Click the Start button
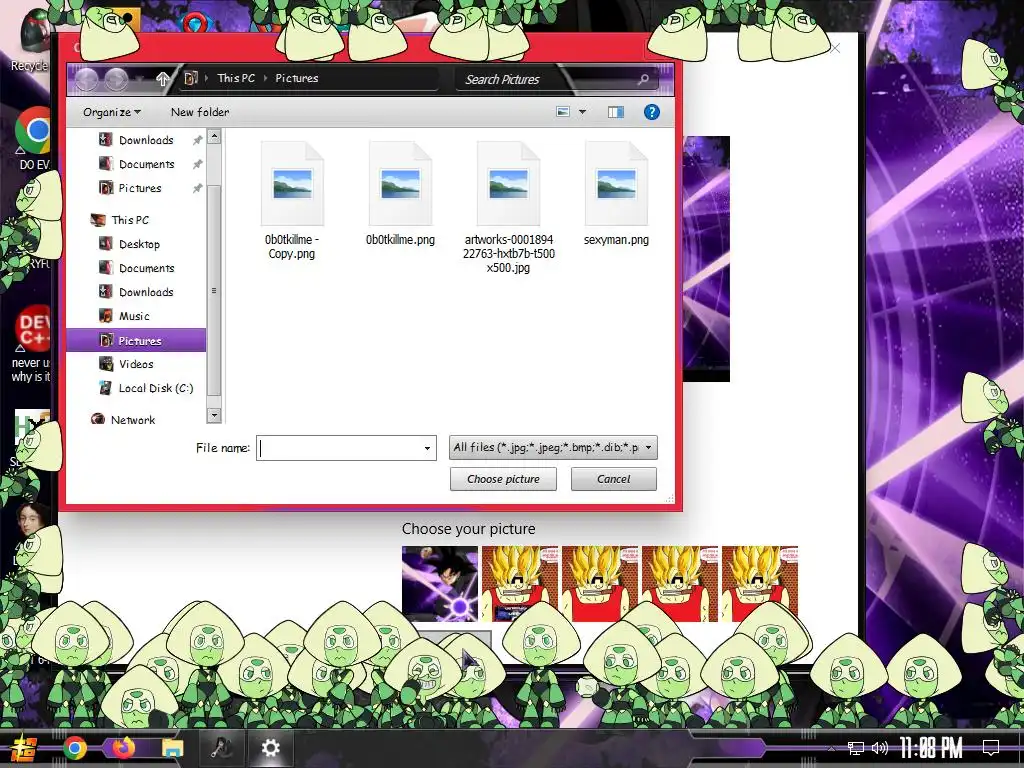The image size is (1024, 768). 25,748
